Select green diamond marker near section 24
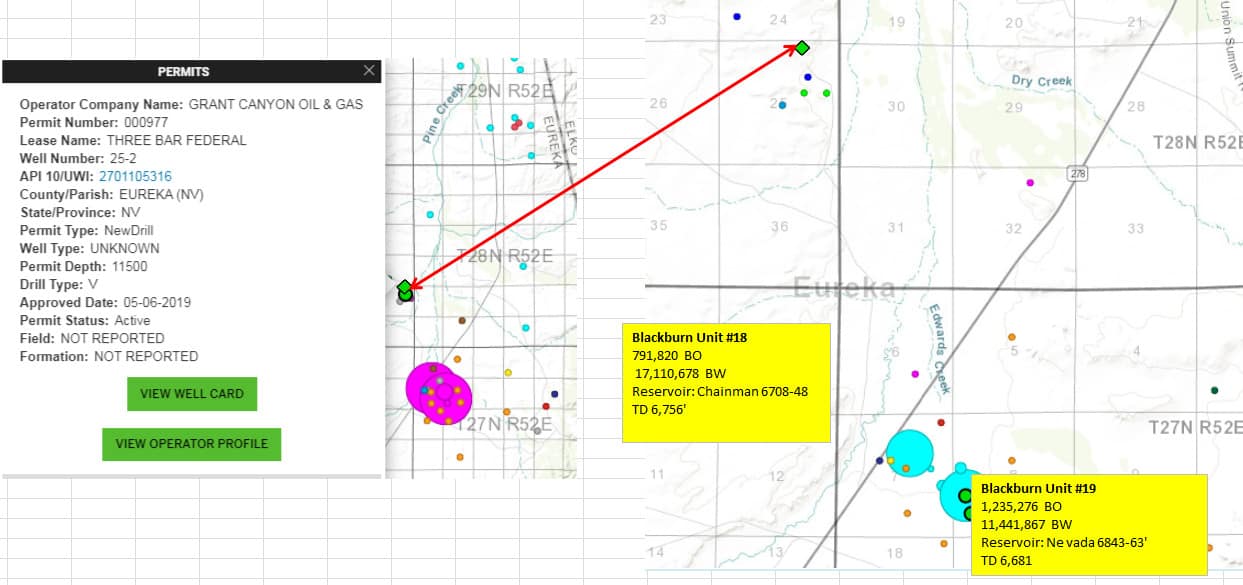The height and width of the screenshot is (585, 1243). pyautogui.click(x=802, y=47)
